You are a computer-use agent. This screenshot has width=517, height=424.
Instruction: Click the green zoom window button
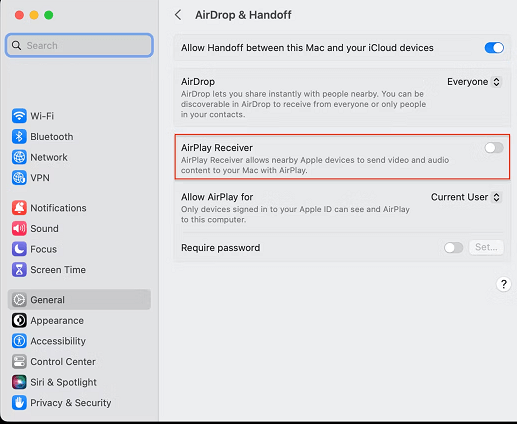pyautogui.click(x=49, y=15)
